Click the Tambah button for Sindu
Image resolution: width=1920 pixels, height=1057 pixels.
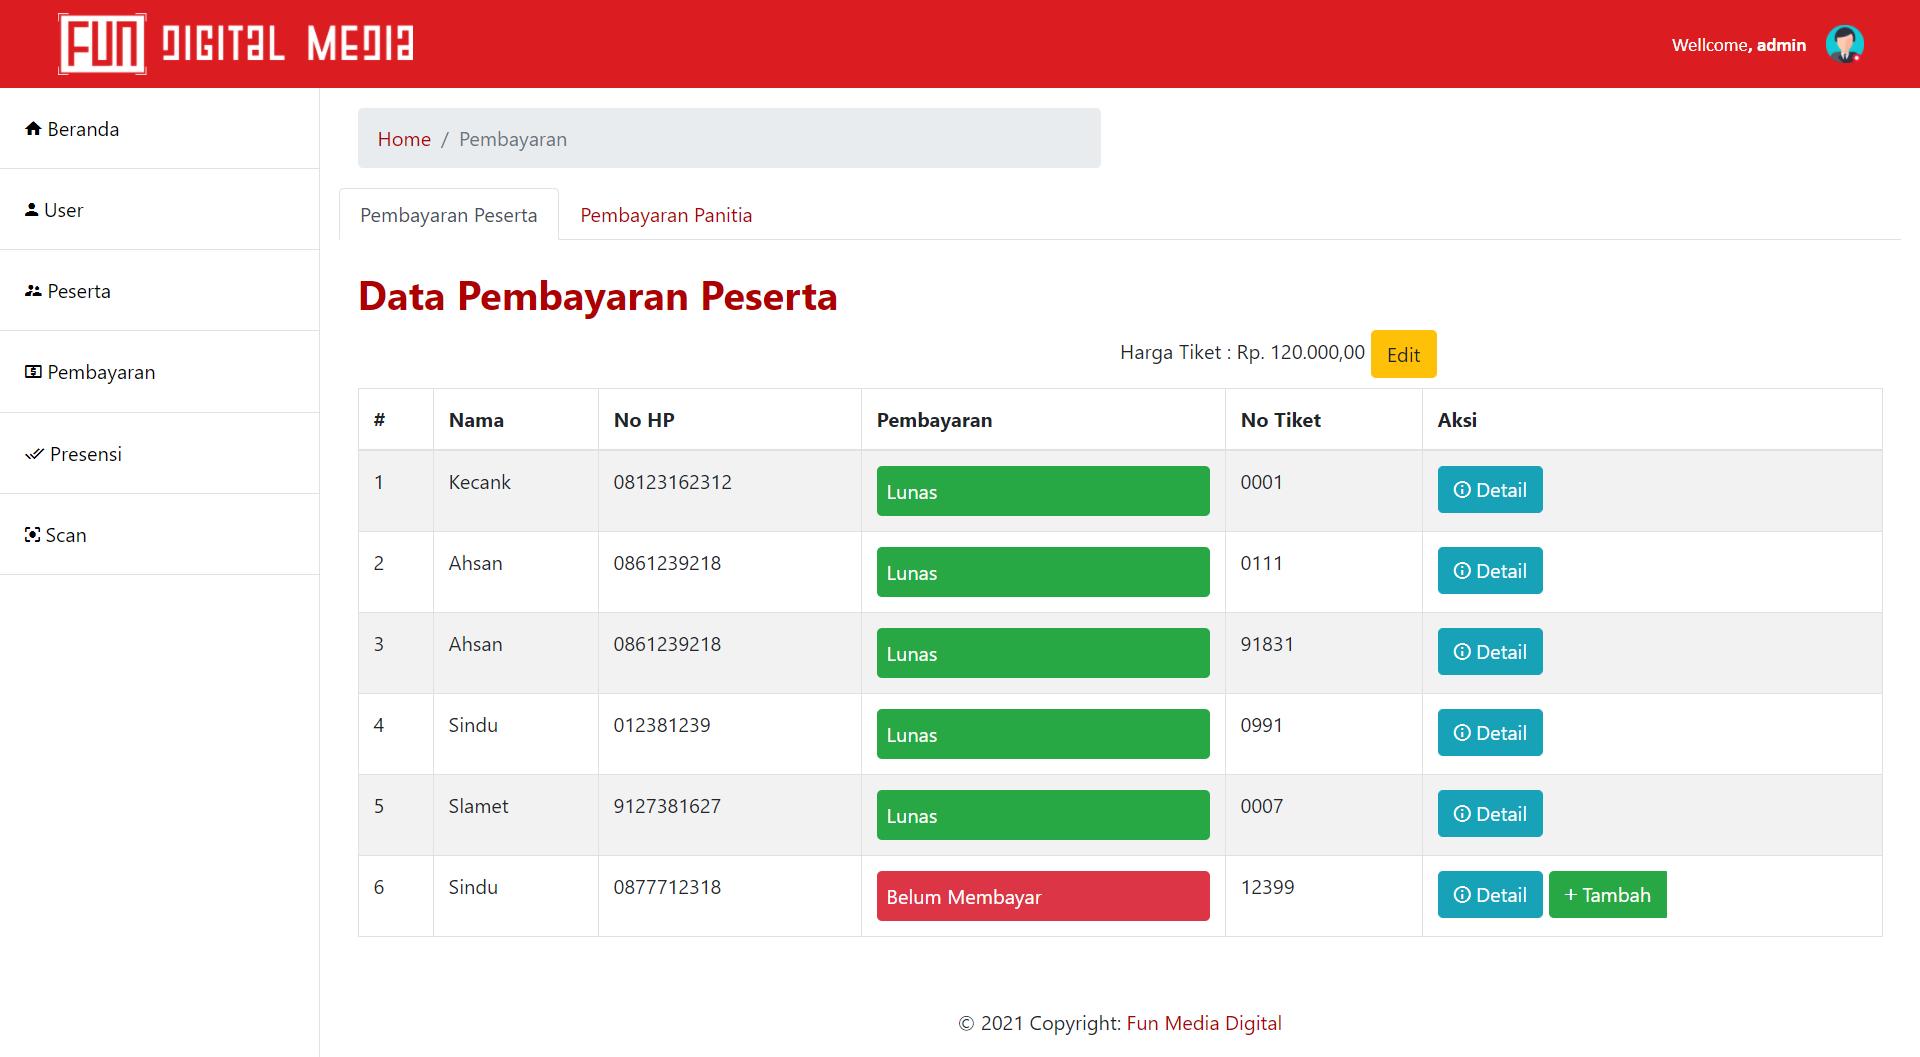pos(1606,895)
